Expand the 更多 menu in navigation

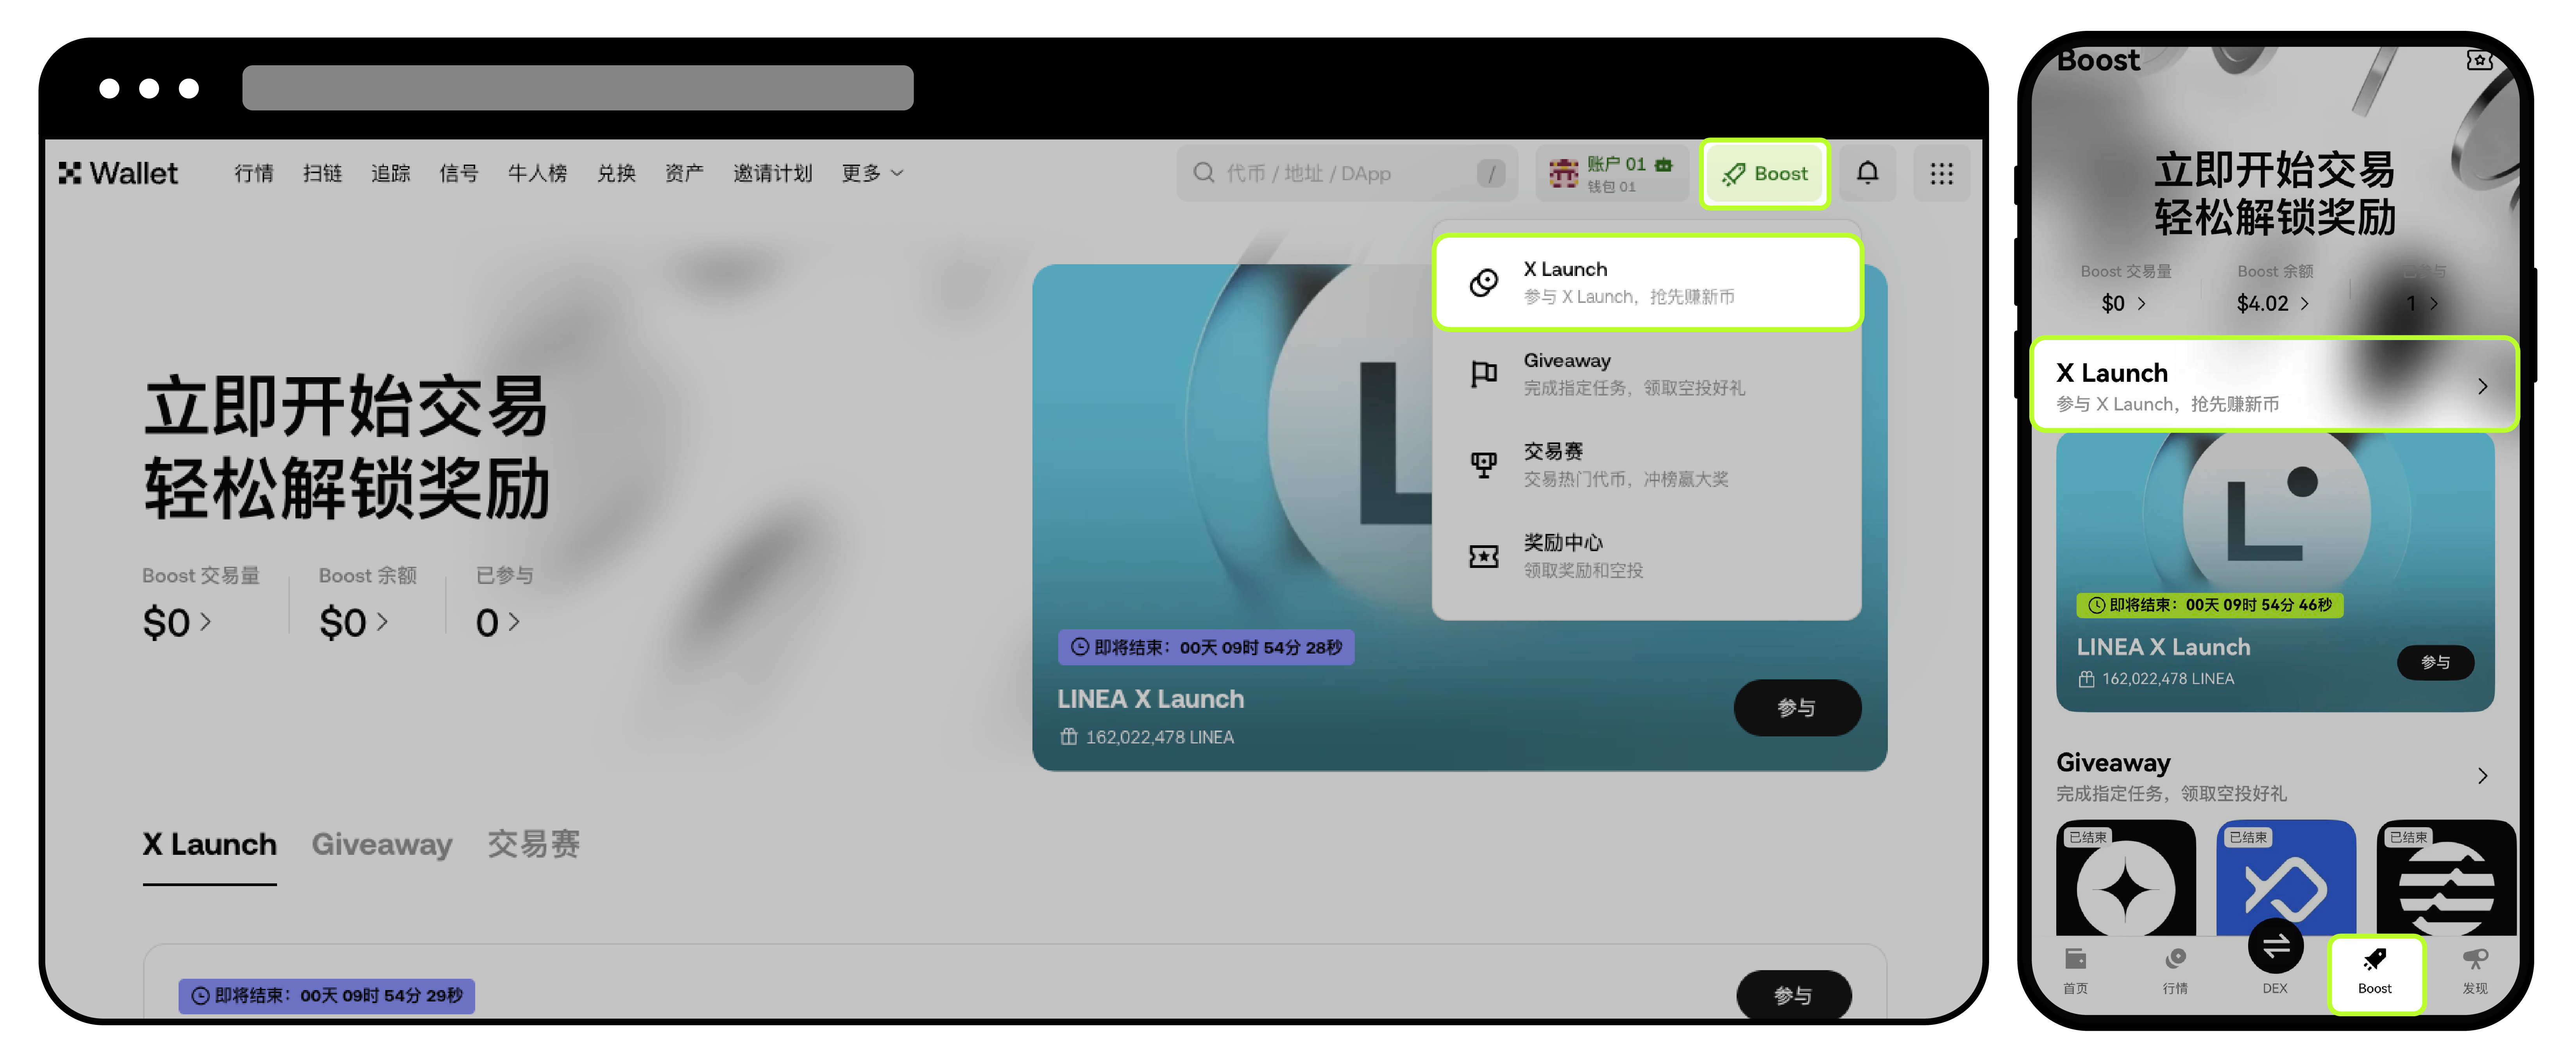tap(872, 173)
